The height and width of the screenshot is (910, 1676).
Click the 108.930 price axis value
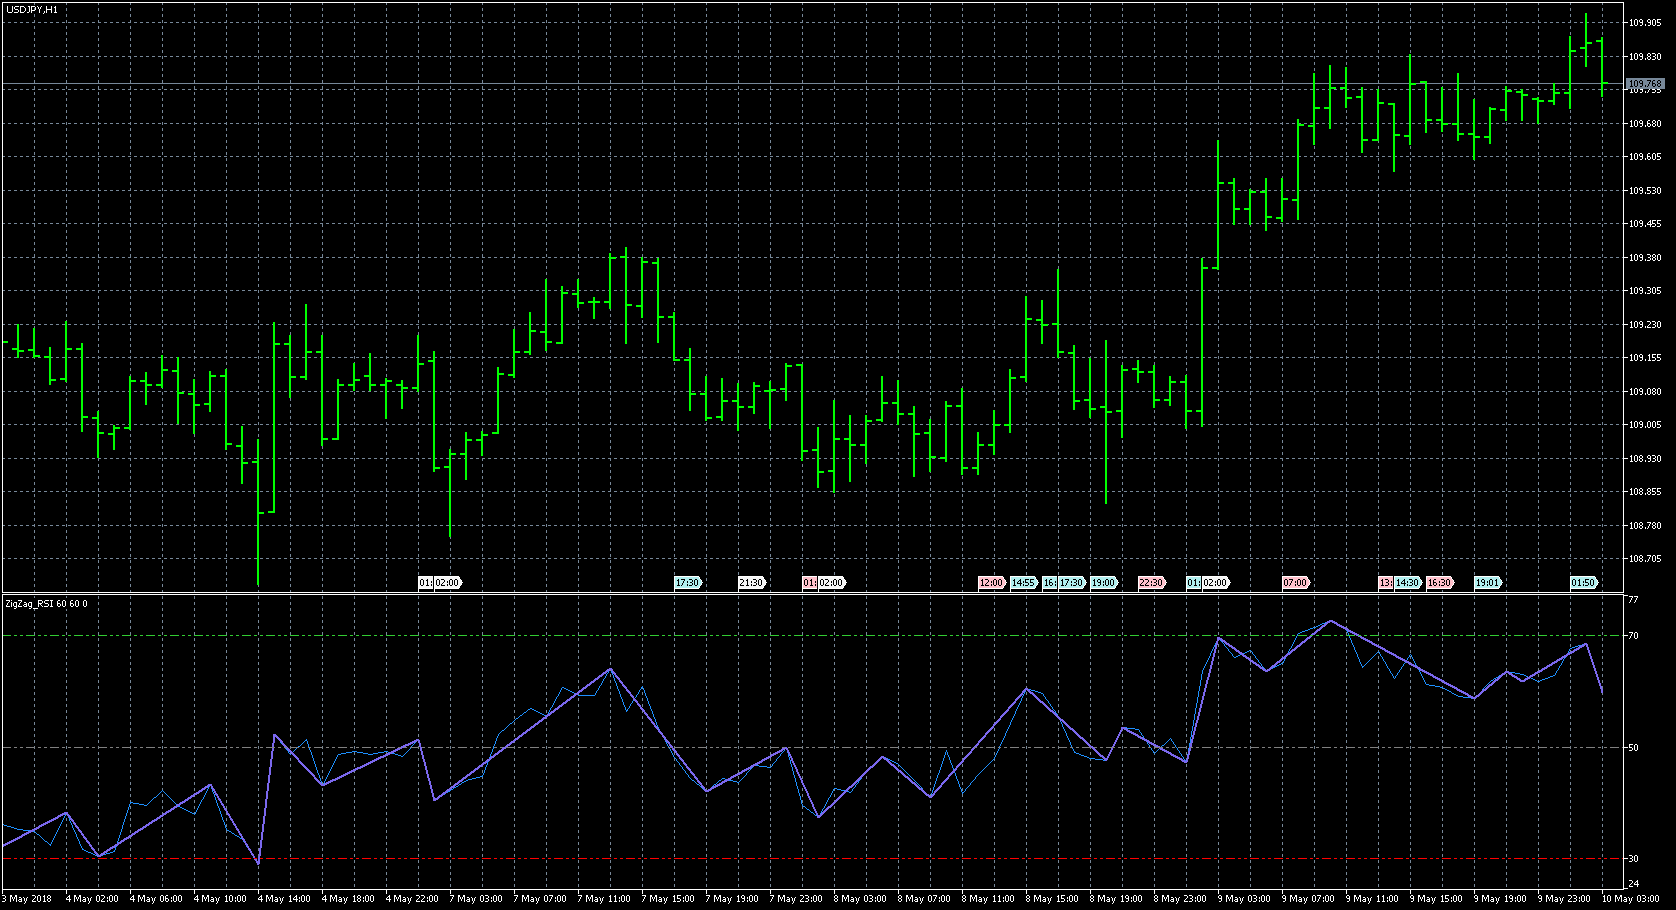click(1645, 459)
